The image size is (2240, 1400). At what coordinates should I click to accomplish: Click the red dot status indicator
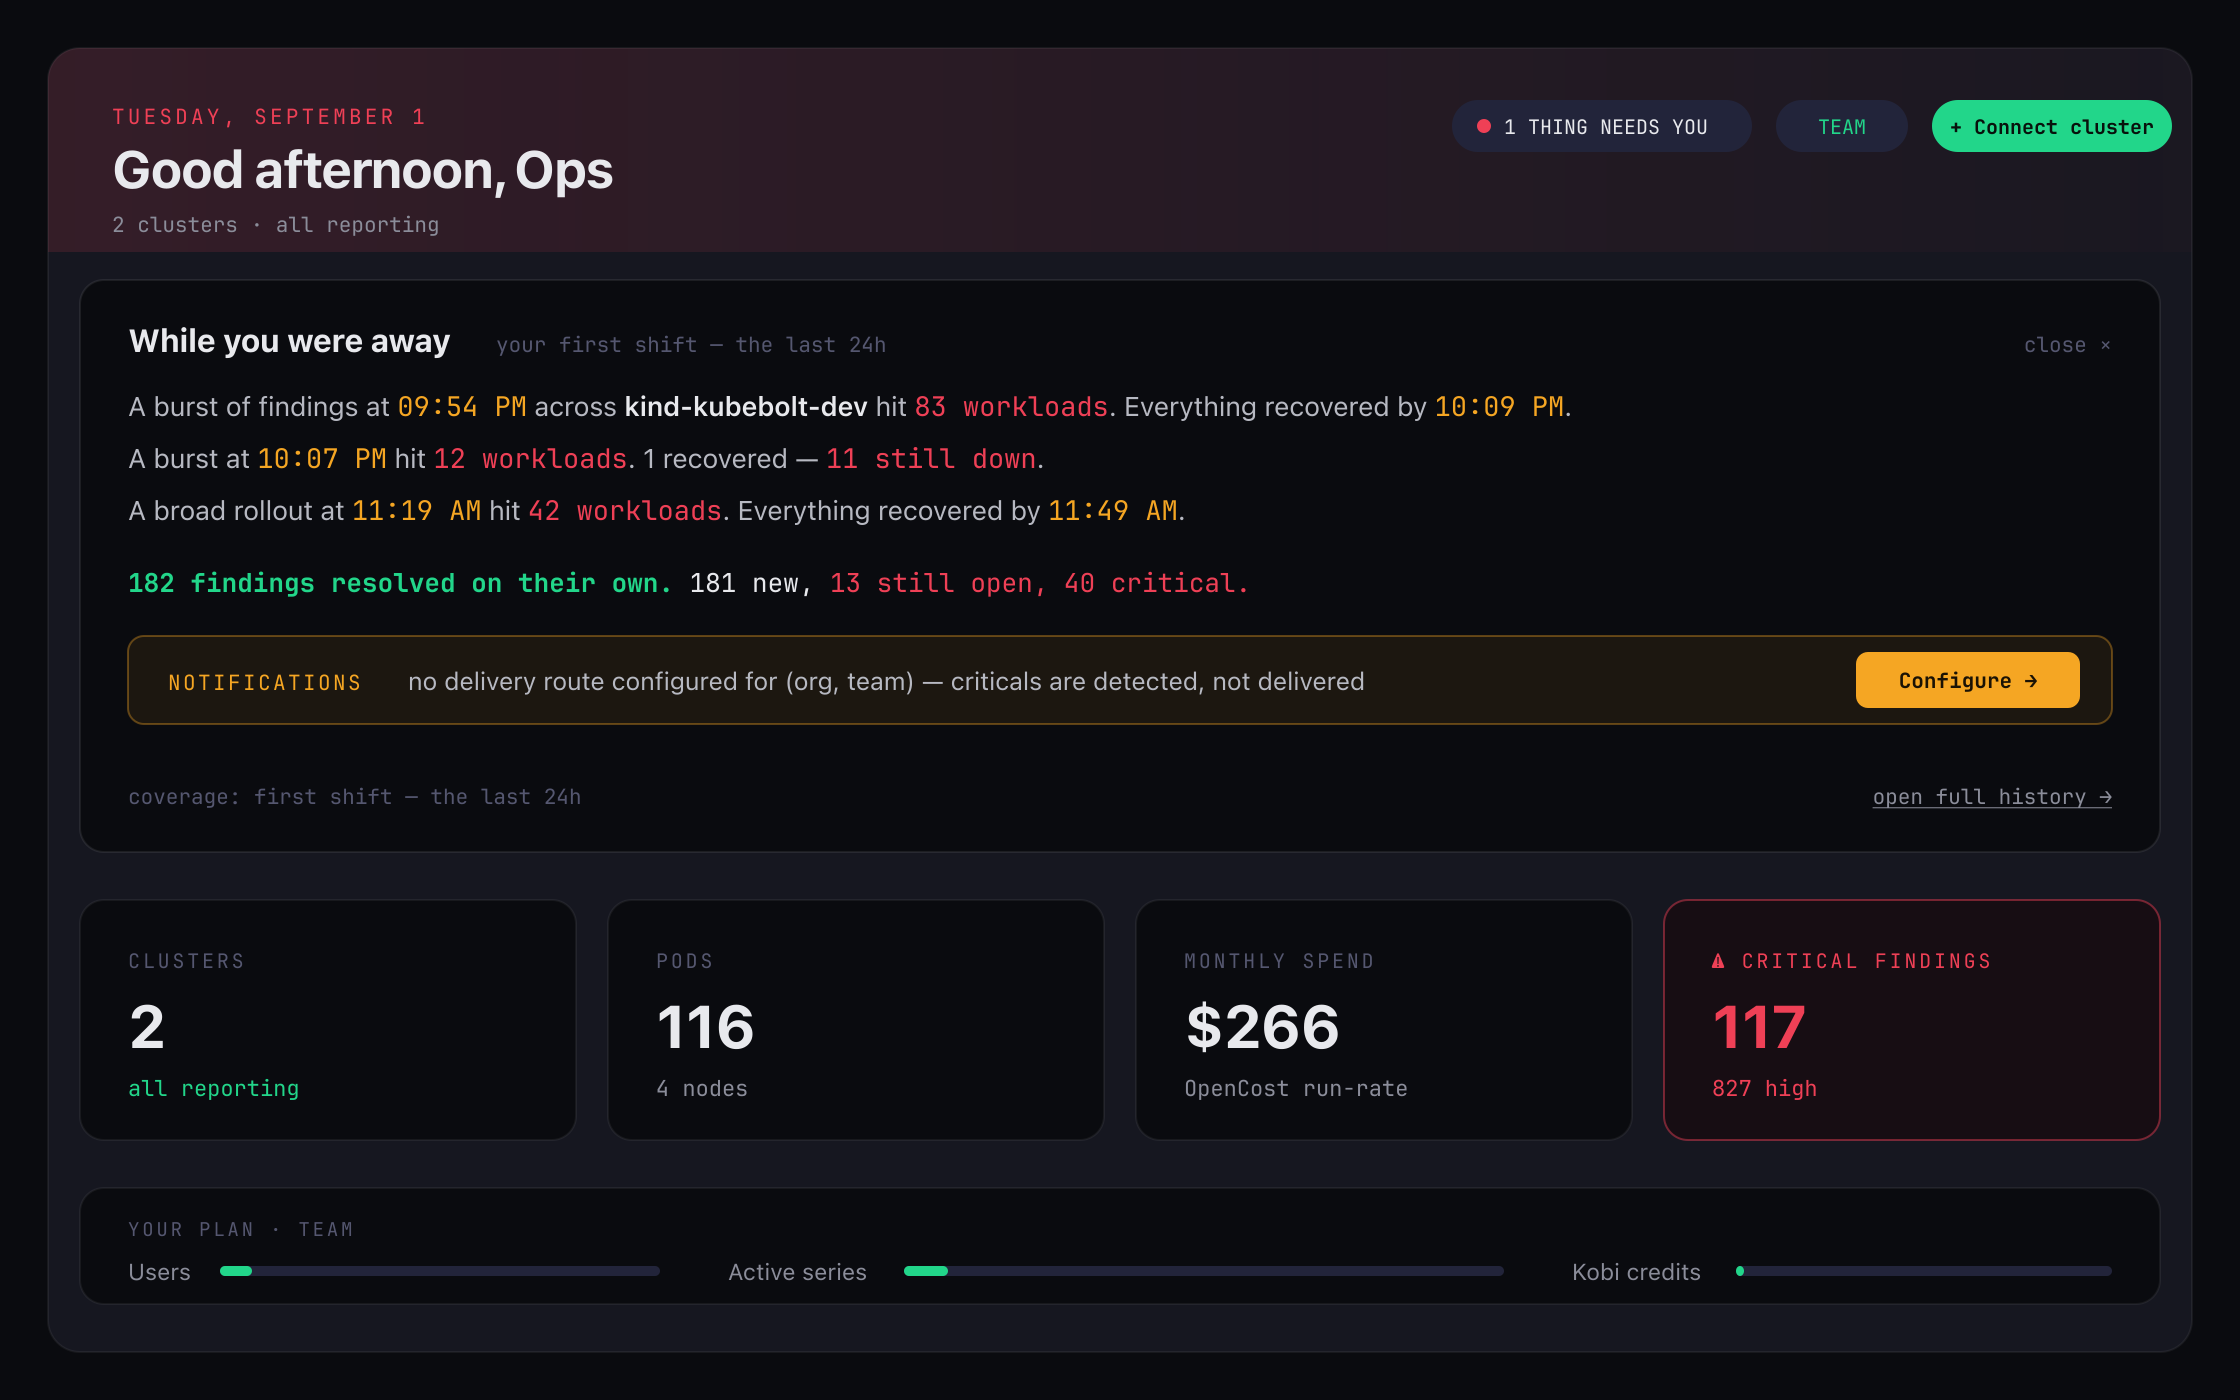[x=1484, y=126]
